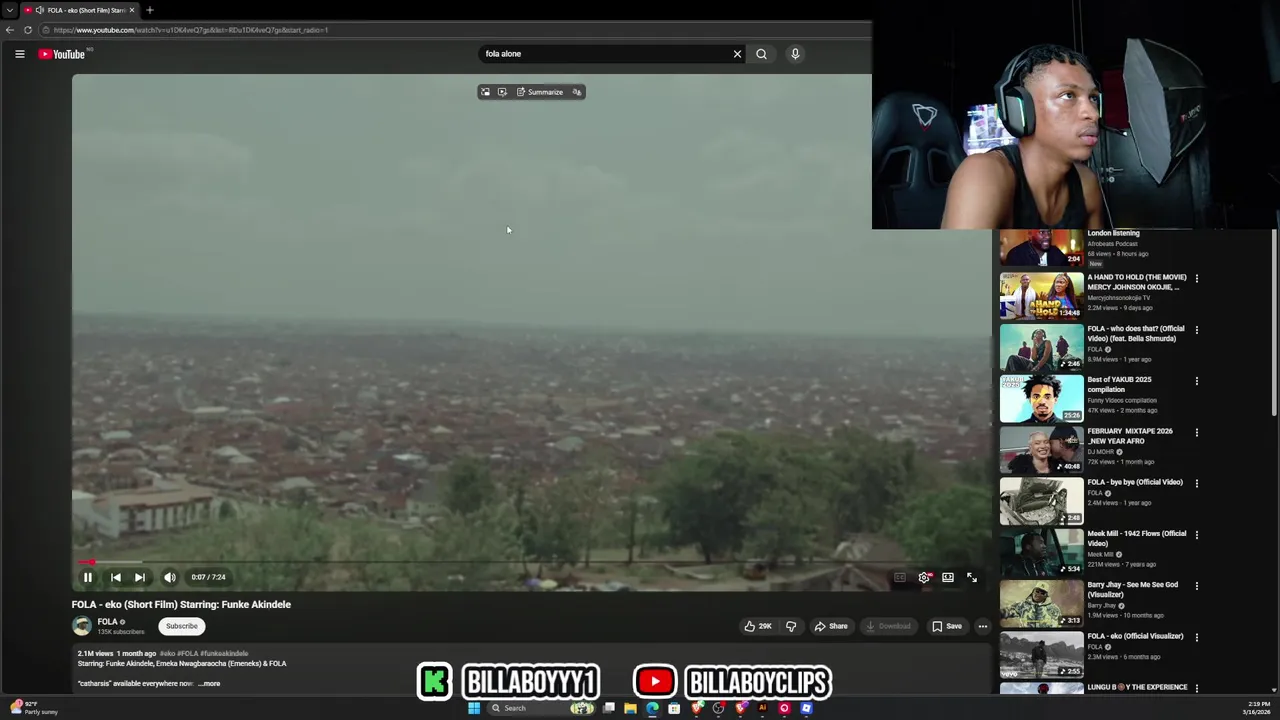This screenshot has width=1280, height=720.
Task: Open the FOLA channel name link
Action: pos(107,622)
